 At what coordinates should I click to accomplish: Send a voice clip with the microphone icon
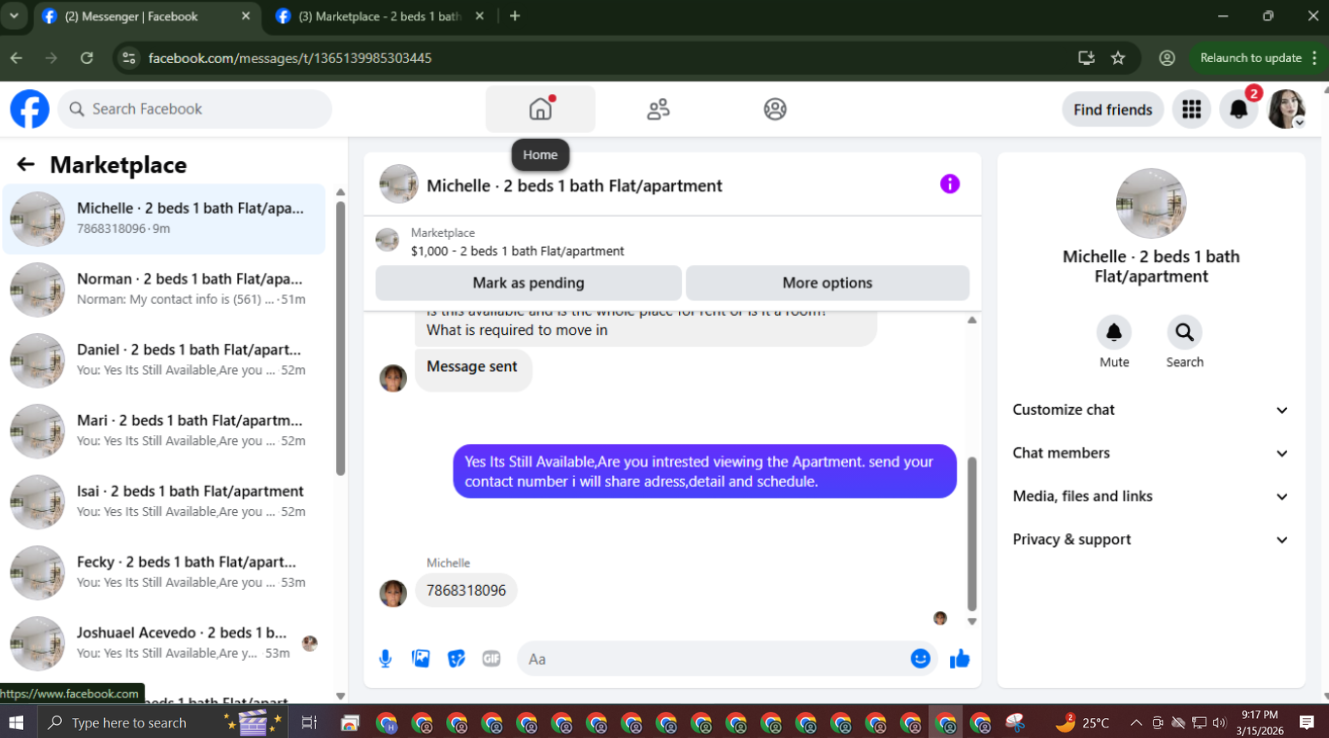click(385, 659)
